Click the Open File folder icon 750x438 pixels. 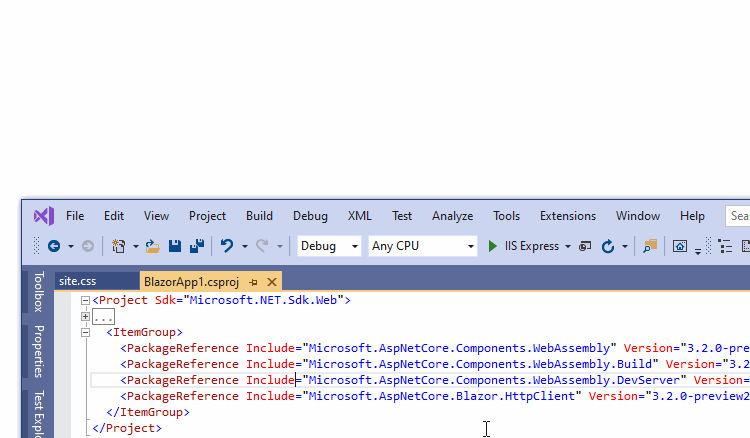point(153,246)
